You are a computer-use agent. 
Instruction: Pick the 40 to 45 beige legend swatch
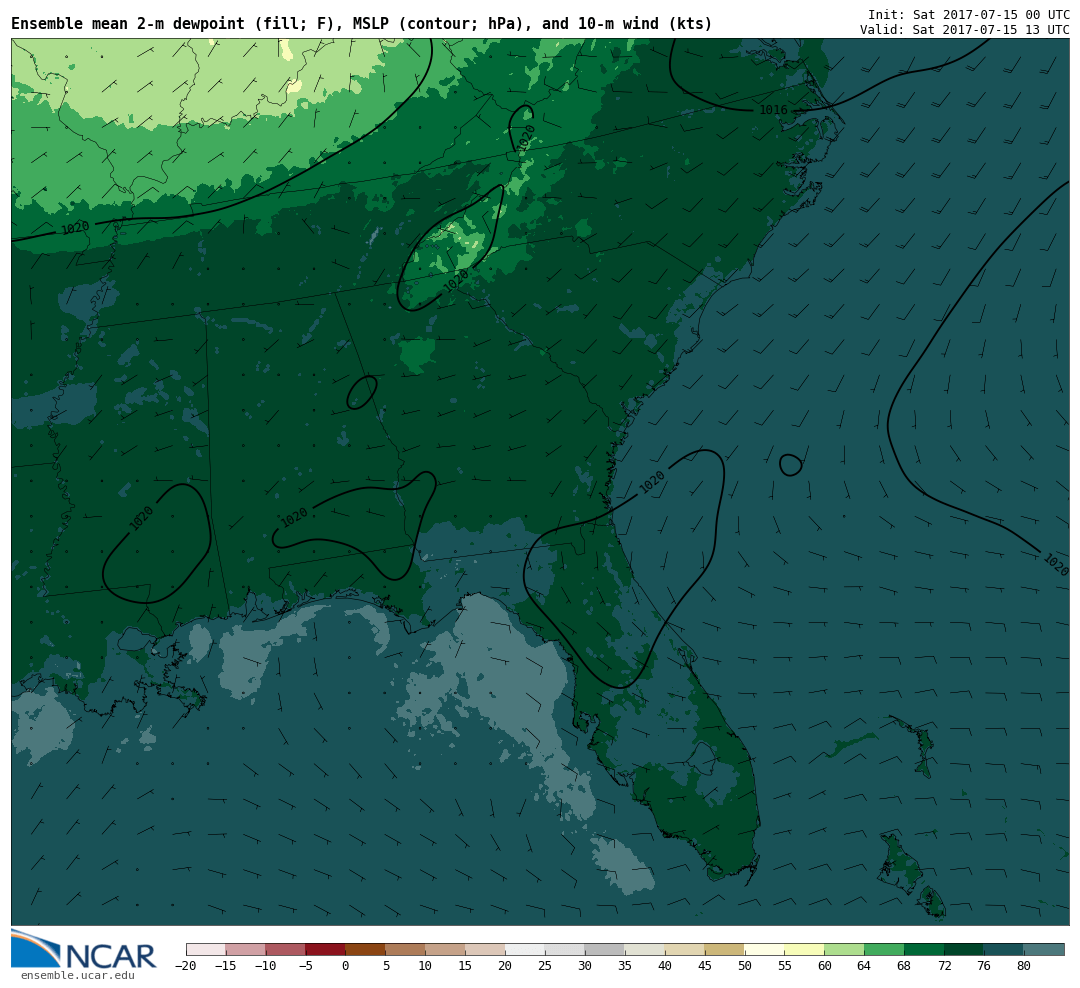[685, 949]
